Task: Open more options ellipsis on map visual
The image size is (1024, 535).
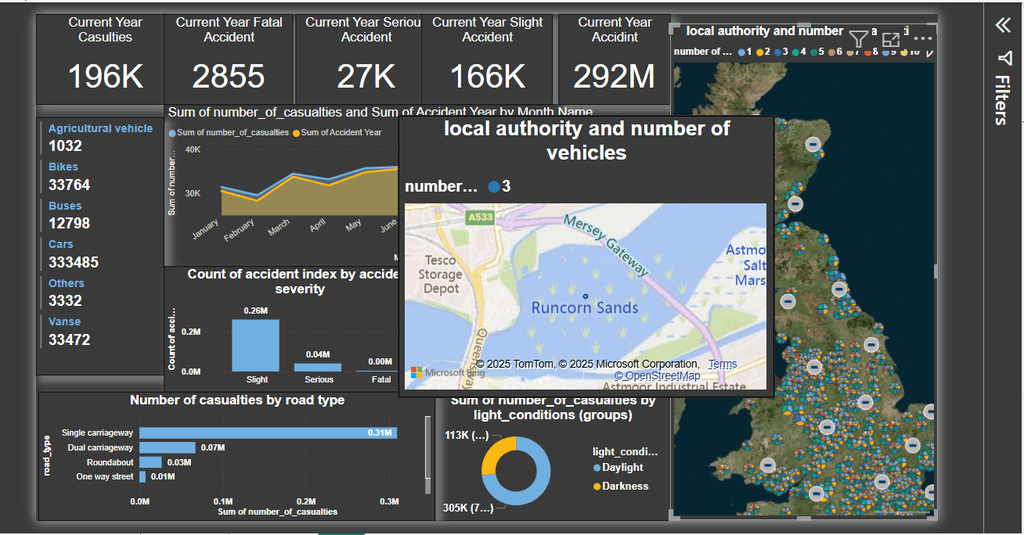Action: click(x=922, y=39)
